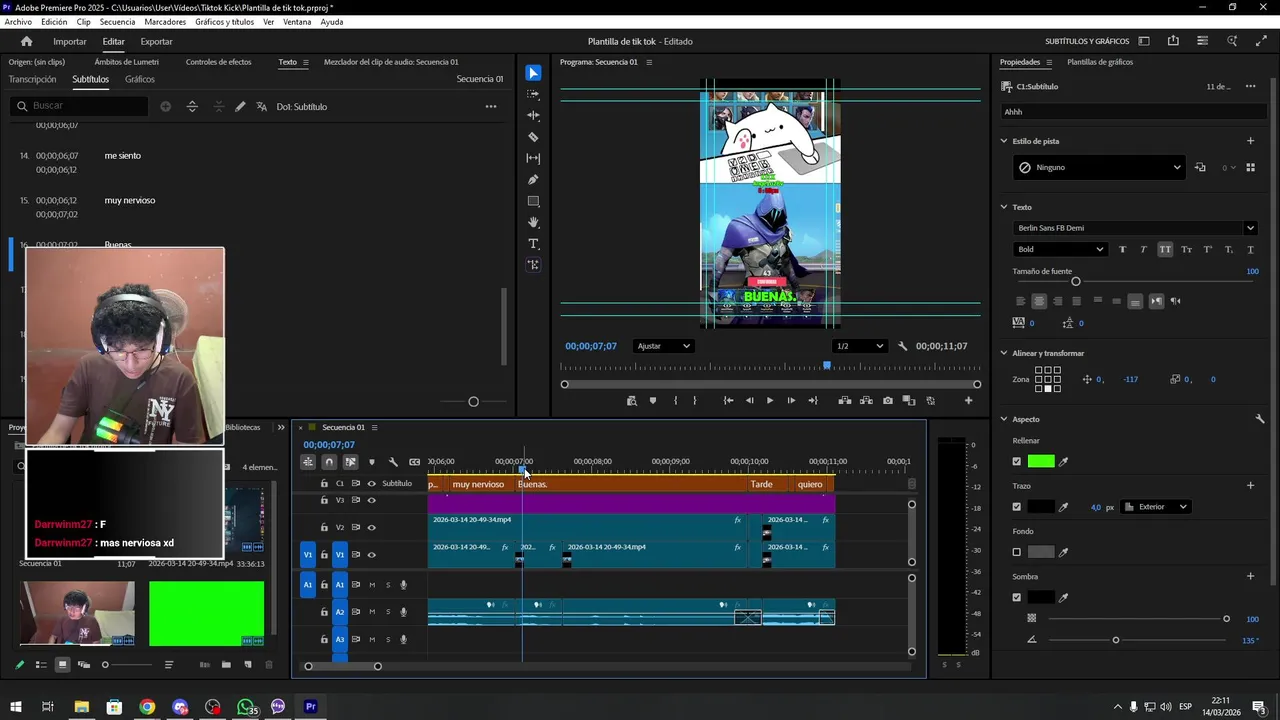Select the Razor tool
The width and height of the screenshot is (1280, 720).
click(533, 137)
